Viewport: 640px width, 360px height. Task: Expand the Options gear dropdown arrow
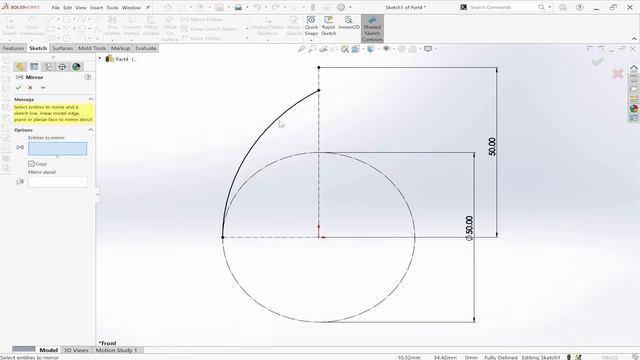click(350, 7)
